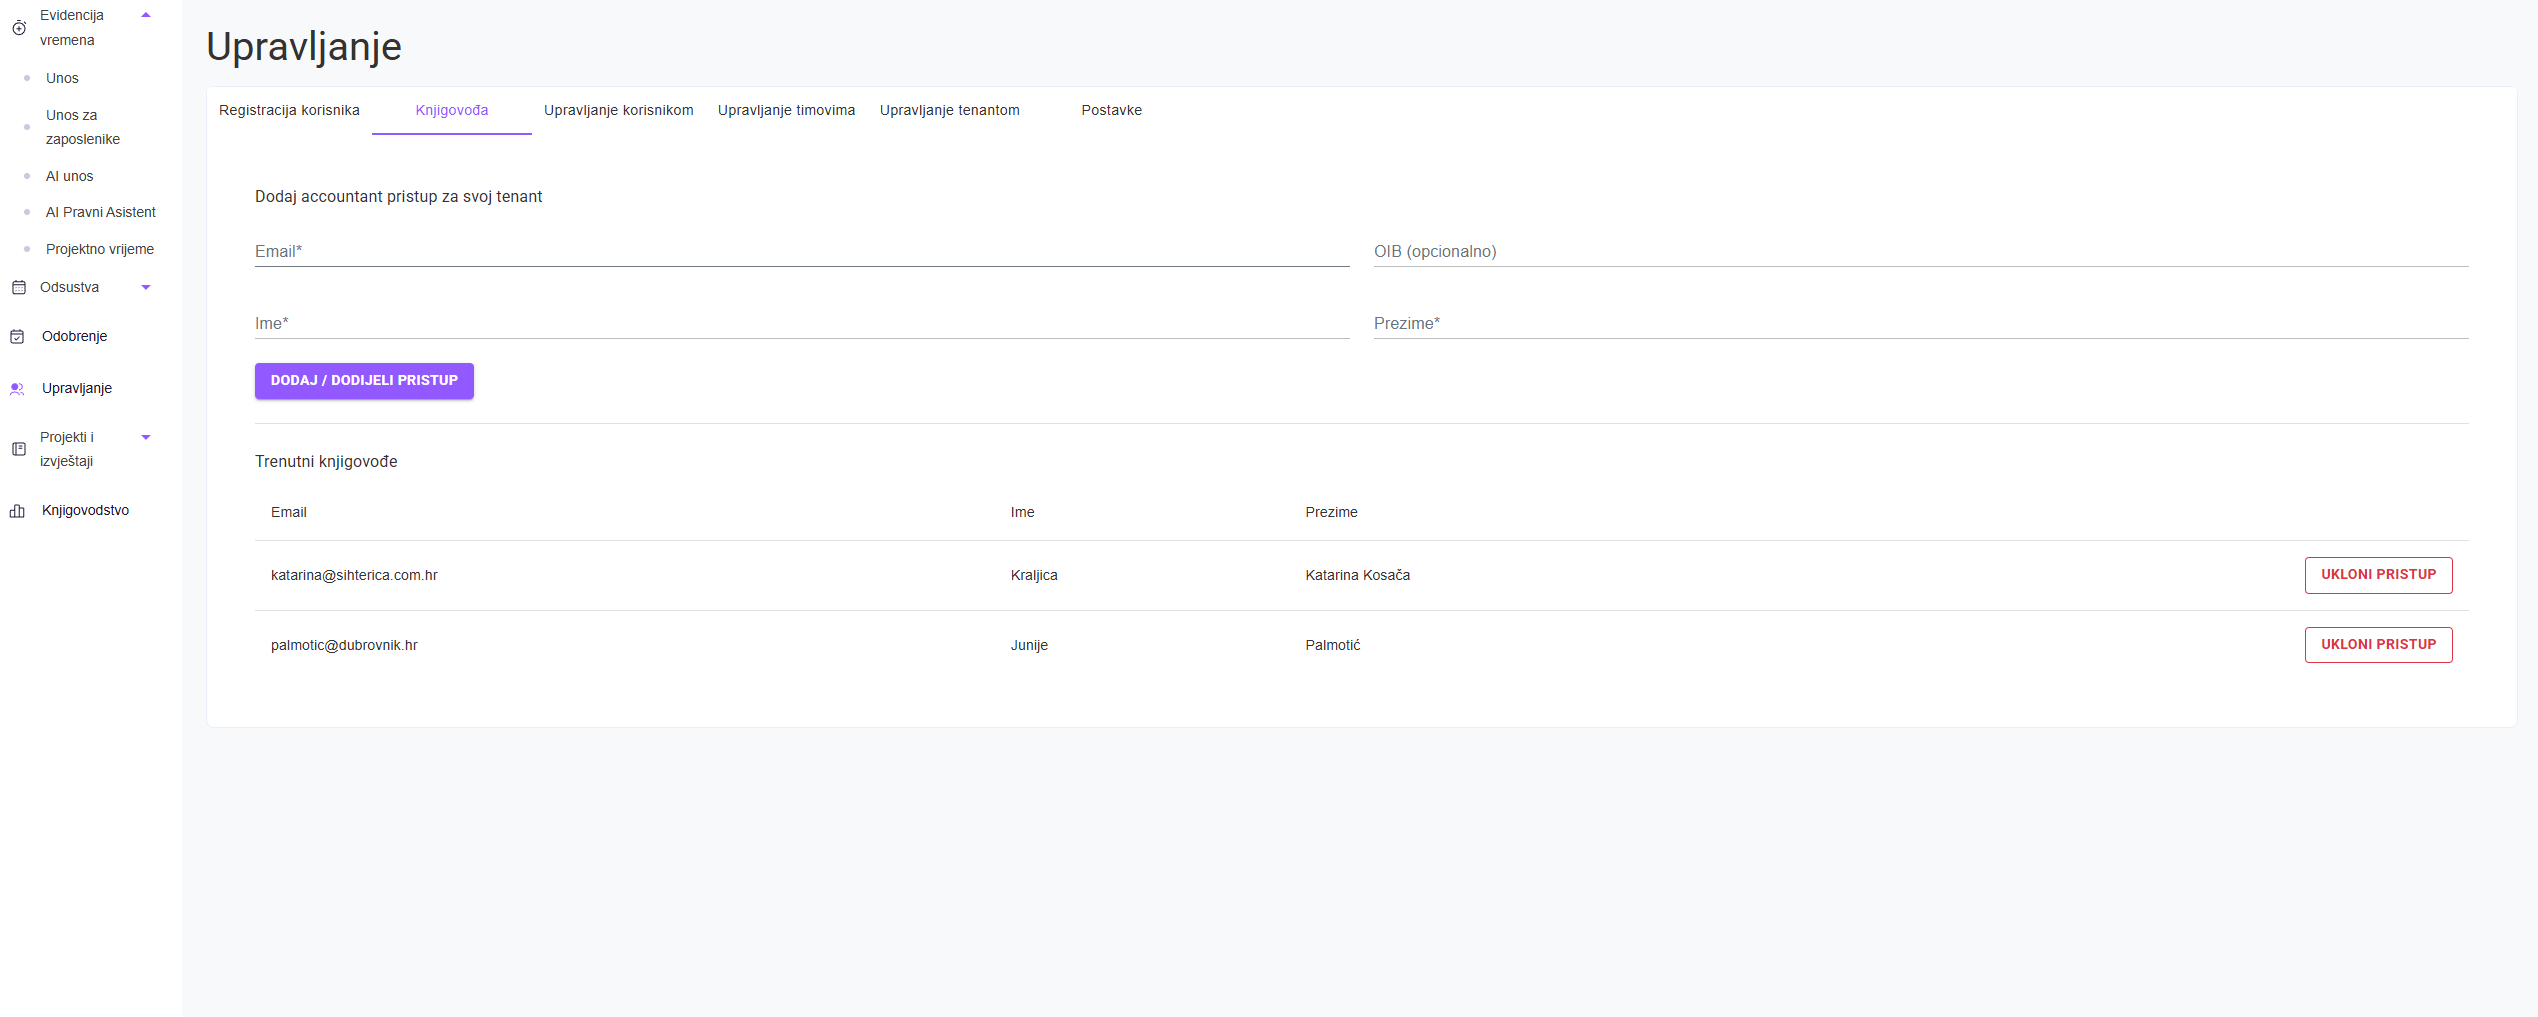Expand the Odsustva submenu arrow
Screen dimensions: 2538x1017
(146, 288)
